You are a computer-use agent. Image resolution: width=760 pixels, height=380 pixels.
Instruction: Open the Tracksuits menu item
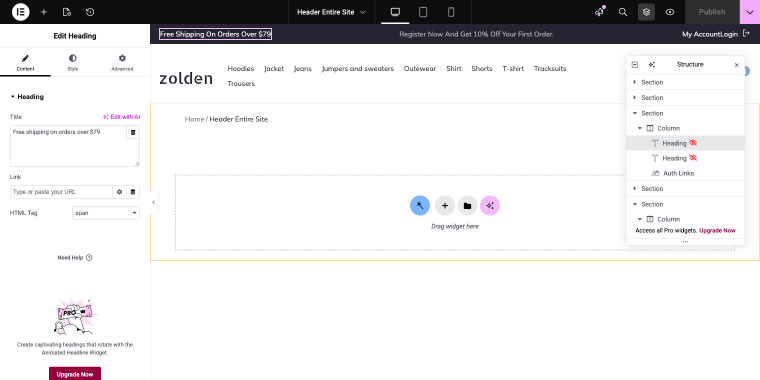pyautogui.click(x=550, y=69)
